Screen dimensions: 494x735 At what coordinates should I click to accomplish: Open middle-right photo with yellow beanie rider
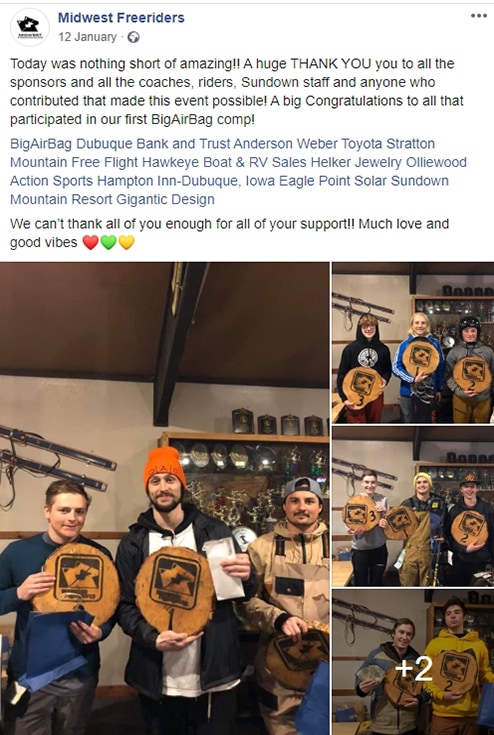[413, 506]
